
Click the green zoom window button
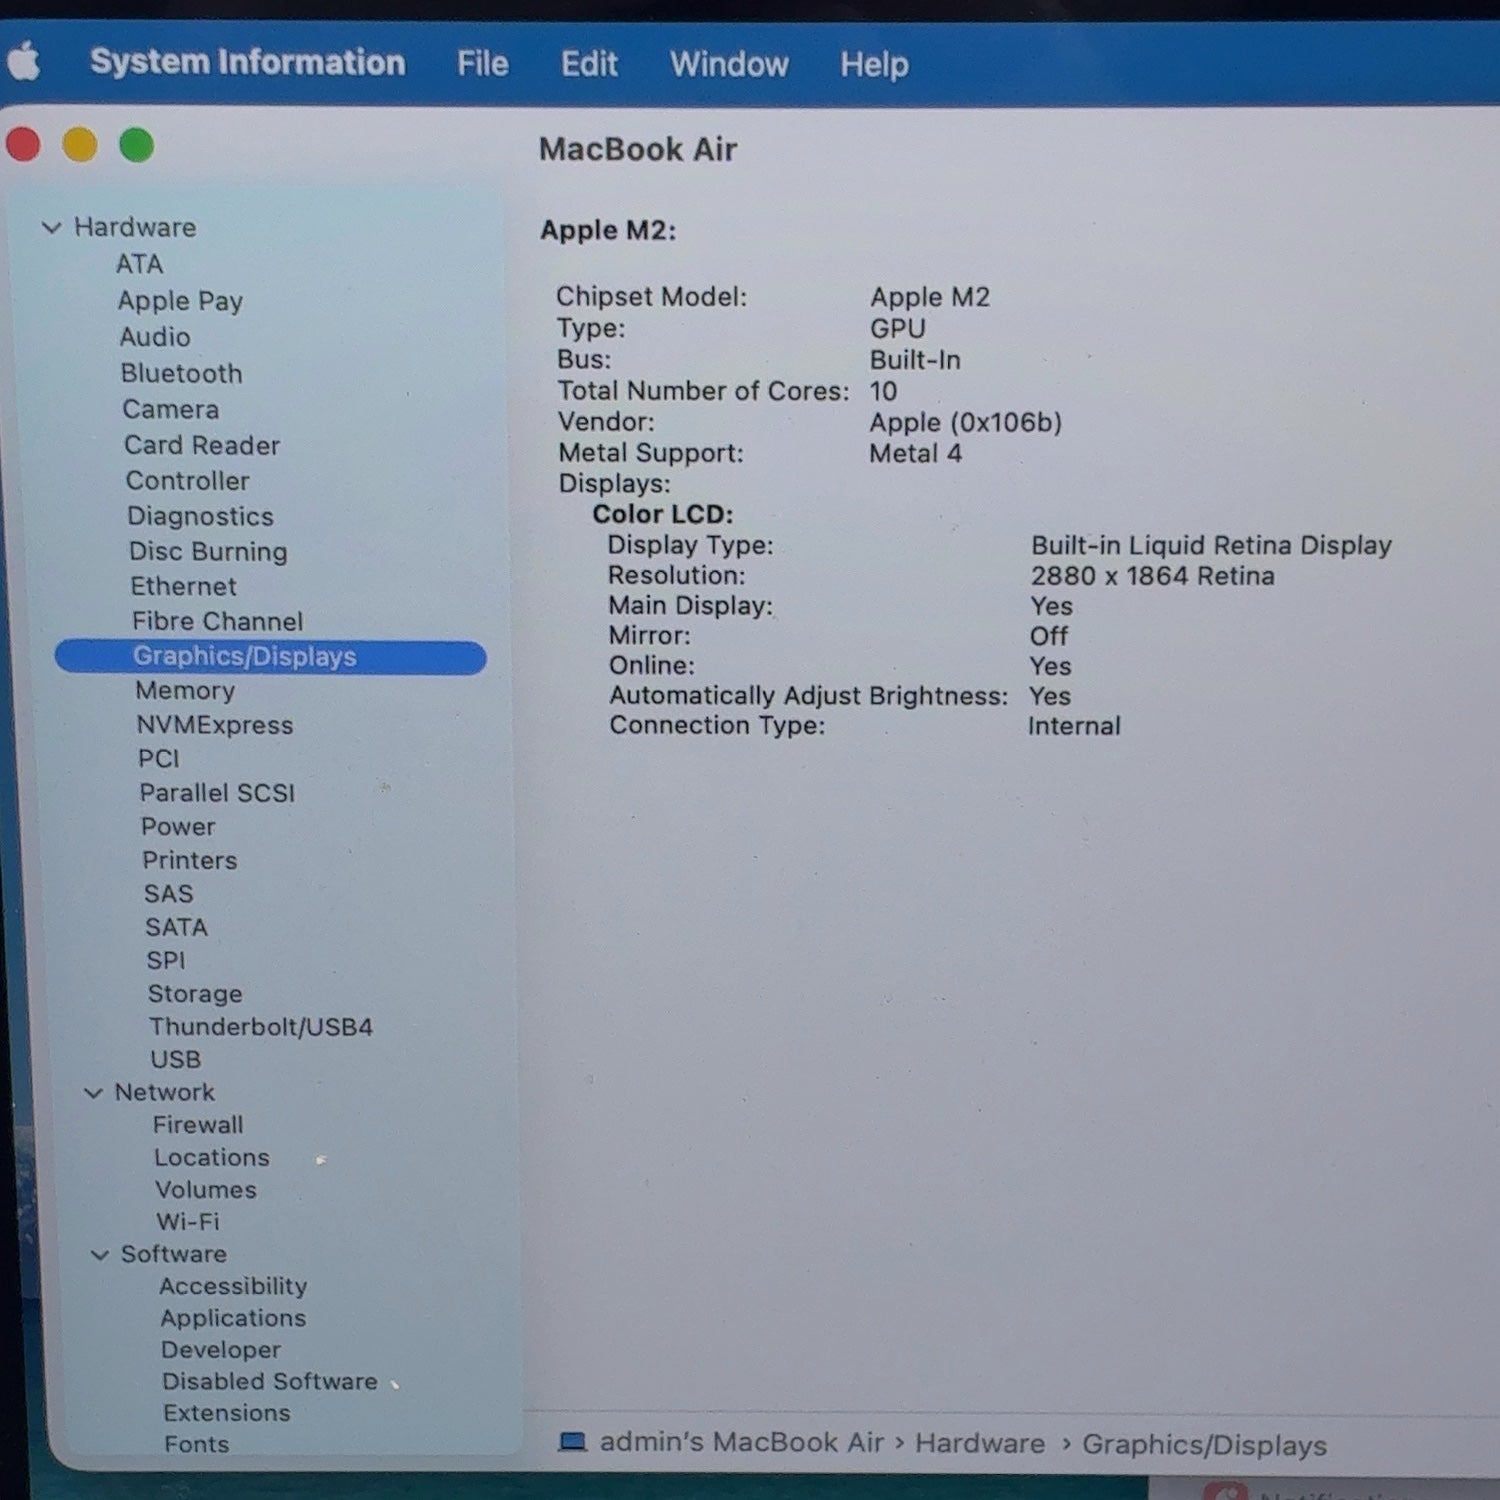tap(137, 145)
